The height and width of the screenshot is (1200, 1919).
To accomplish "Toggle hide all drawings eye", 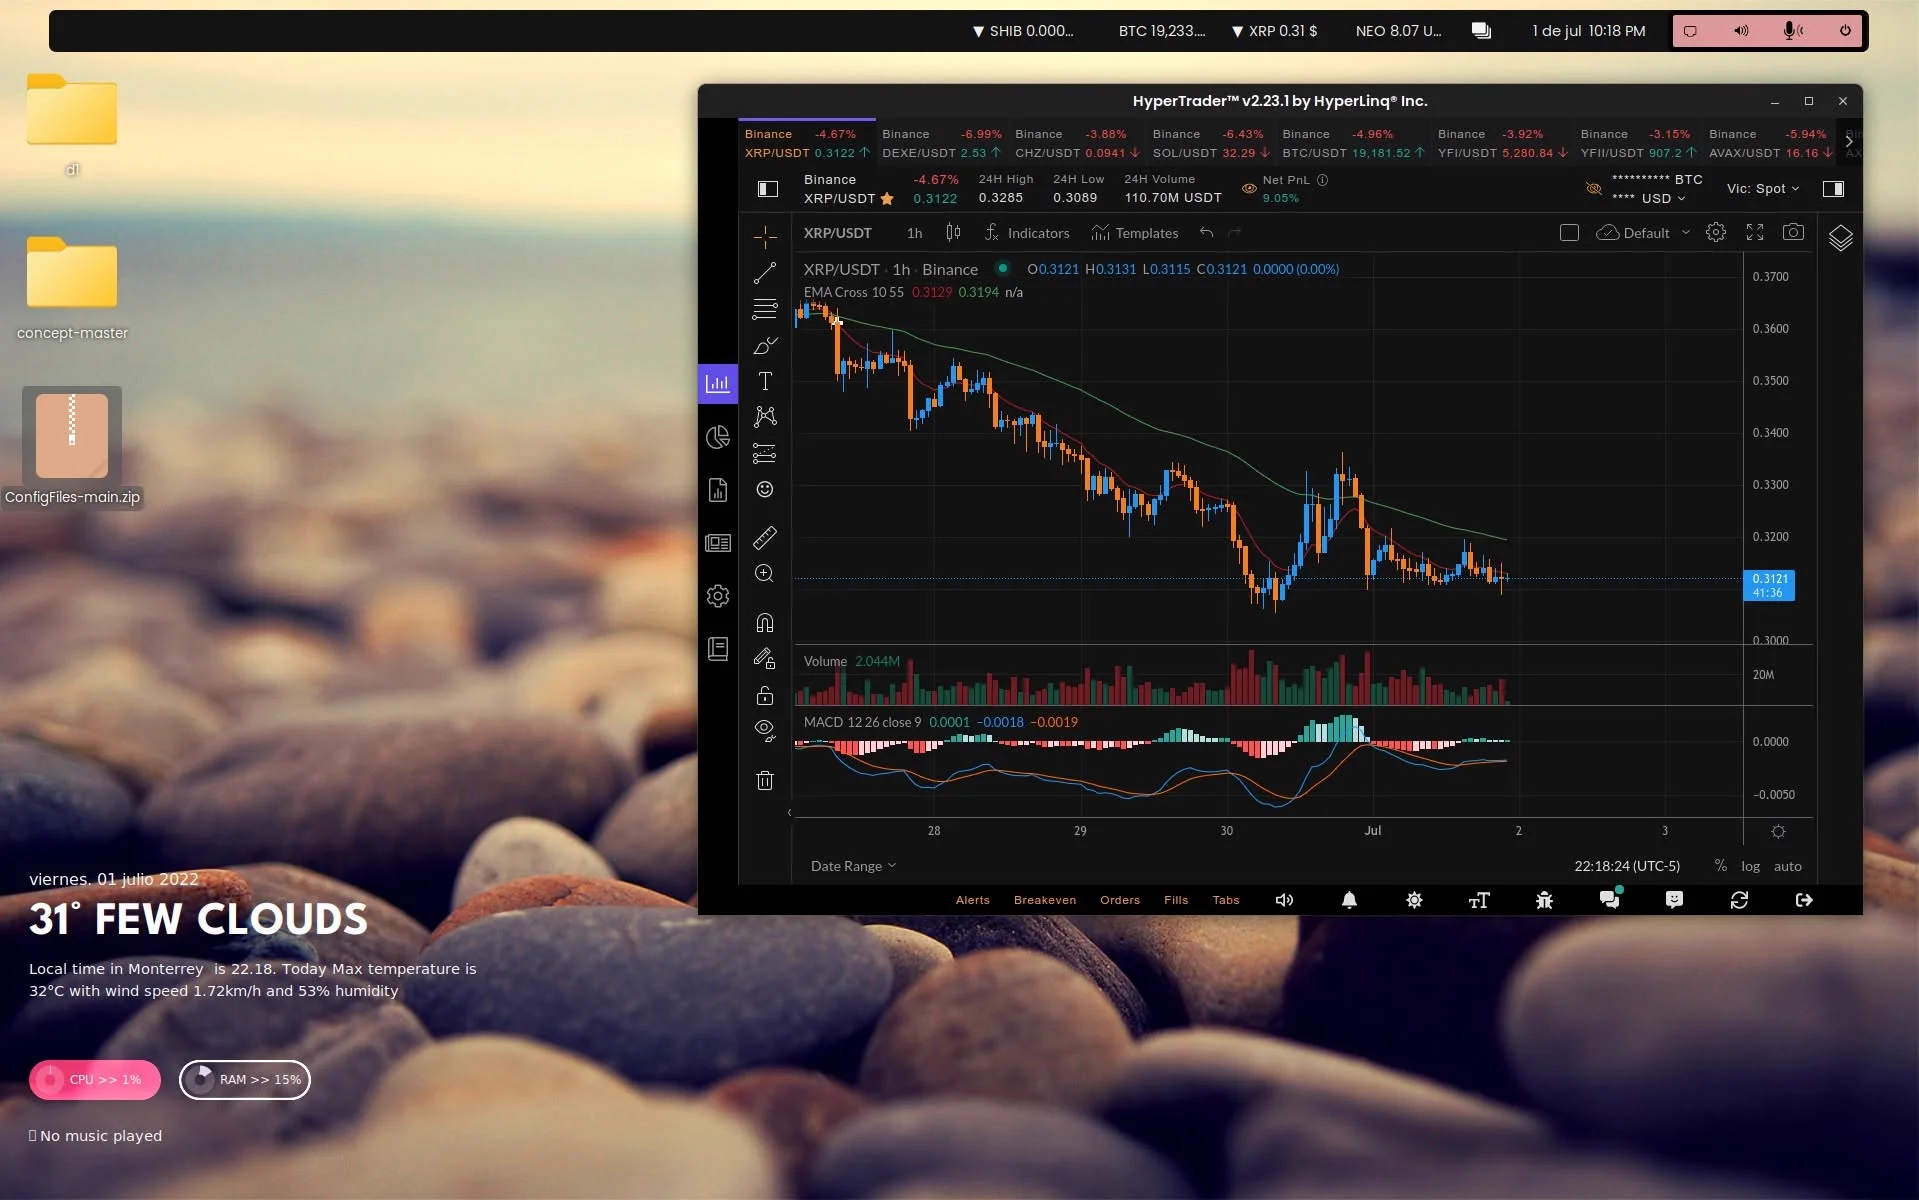I will (x=765, y=730).
